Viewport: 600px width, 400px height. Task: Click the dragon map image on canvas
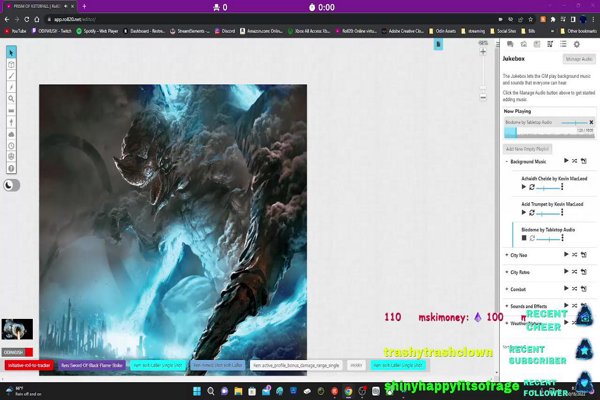click(x=173, y=230)
